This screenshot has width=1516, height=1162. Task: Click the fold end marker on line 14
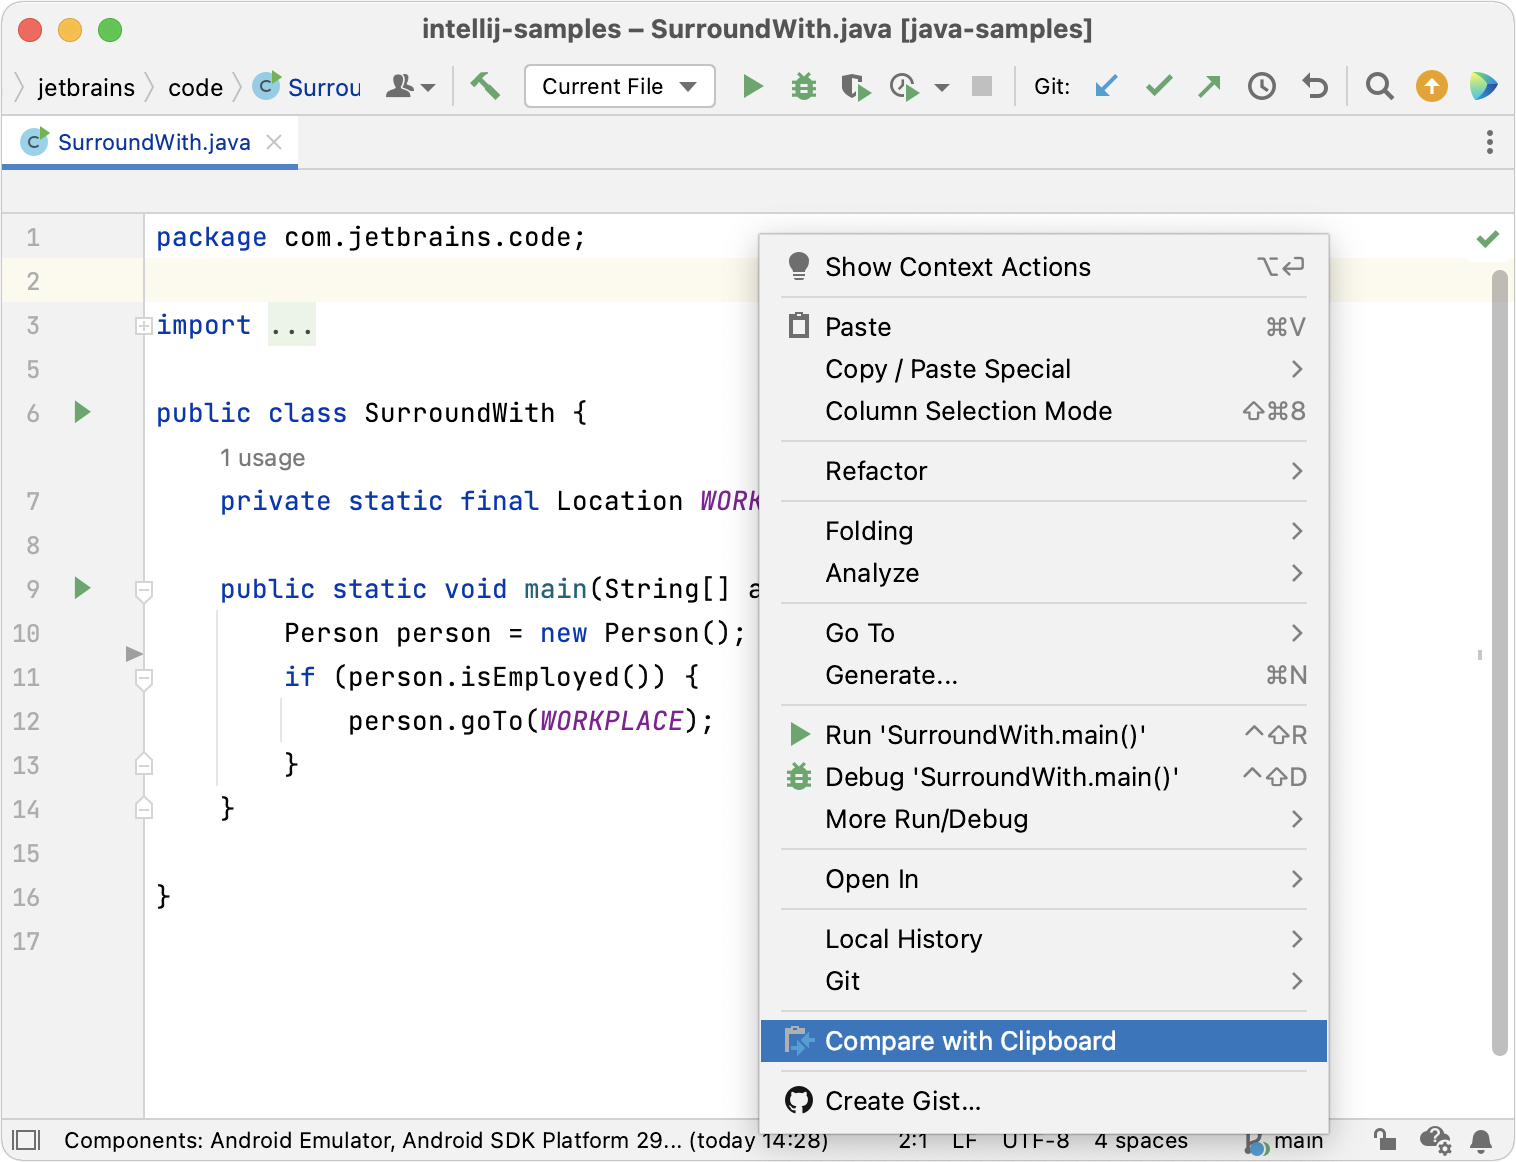tap(144, 808)
